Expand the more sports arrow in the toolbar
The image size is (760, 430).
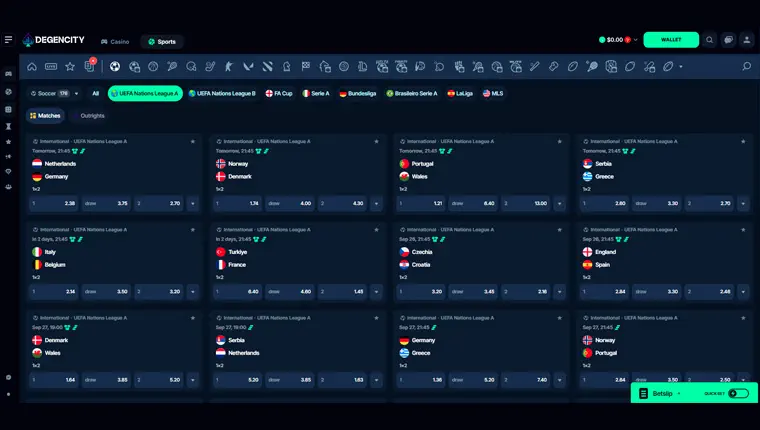tap(681, 66)
